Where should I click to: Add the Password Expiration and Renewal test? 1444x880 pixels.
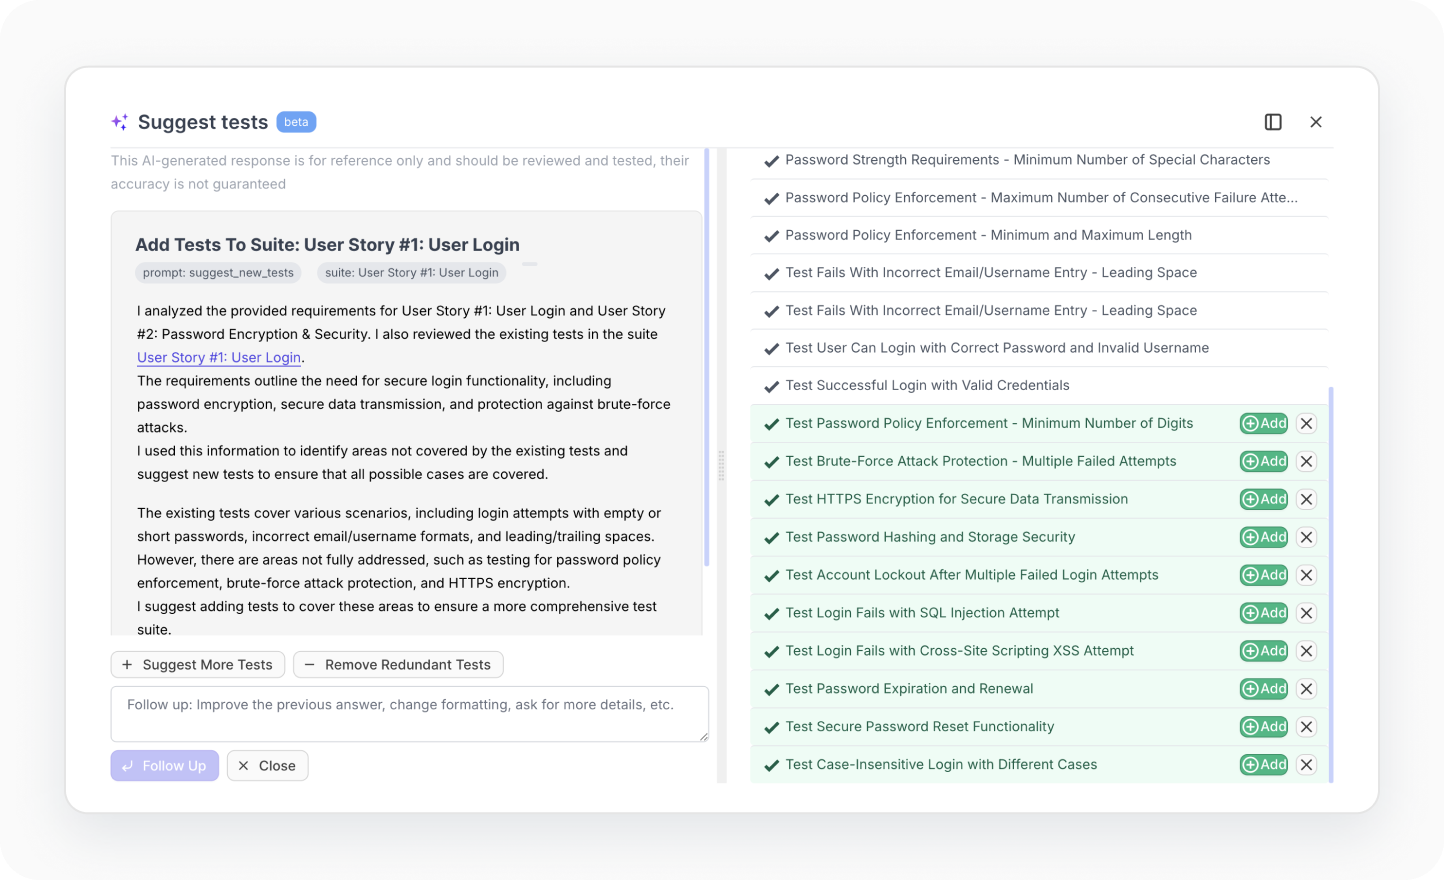pos(1263,689)
